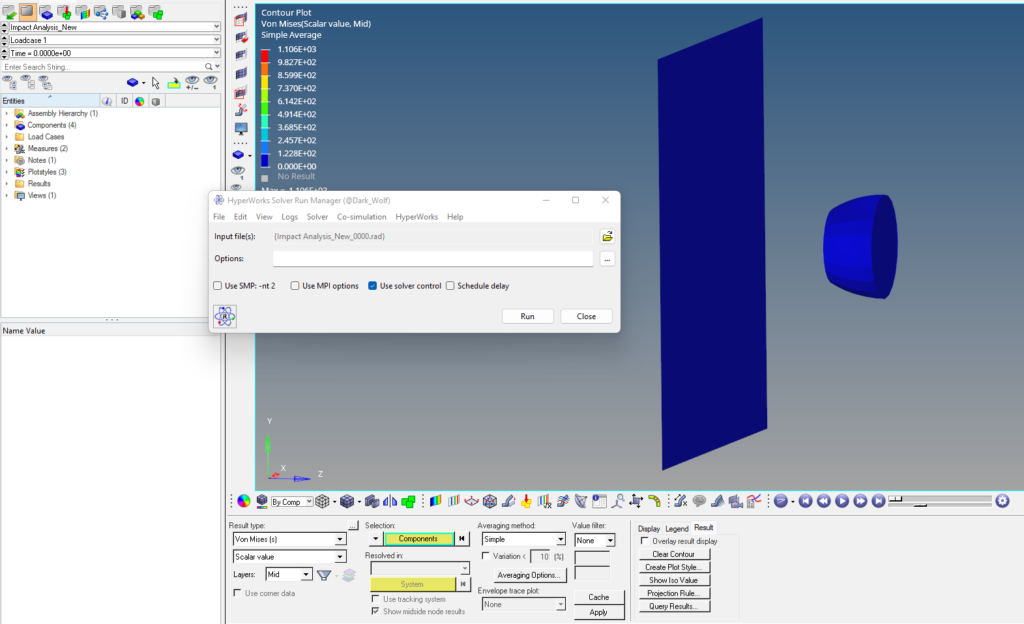1024x624 pixels.
Task: Uncheck the Use solver control checkbox
Action: (372, 286)
